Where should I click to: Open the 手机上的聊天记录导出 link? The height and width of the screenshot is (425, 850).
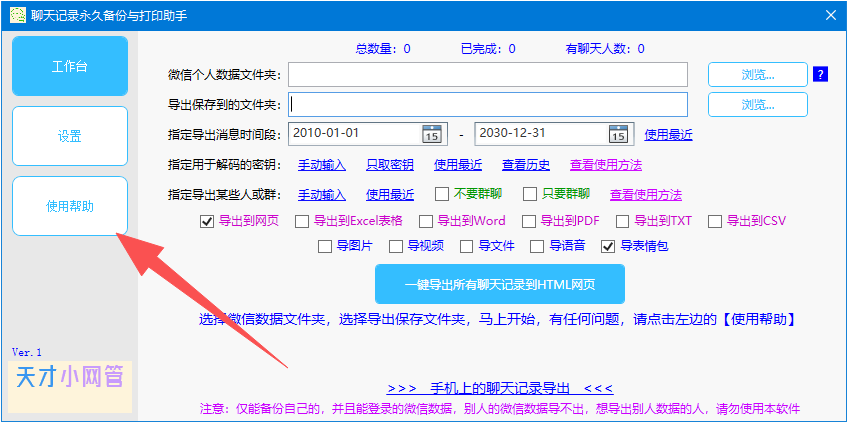pos(499,388)
